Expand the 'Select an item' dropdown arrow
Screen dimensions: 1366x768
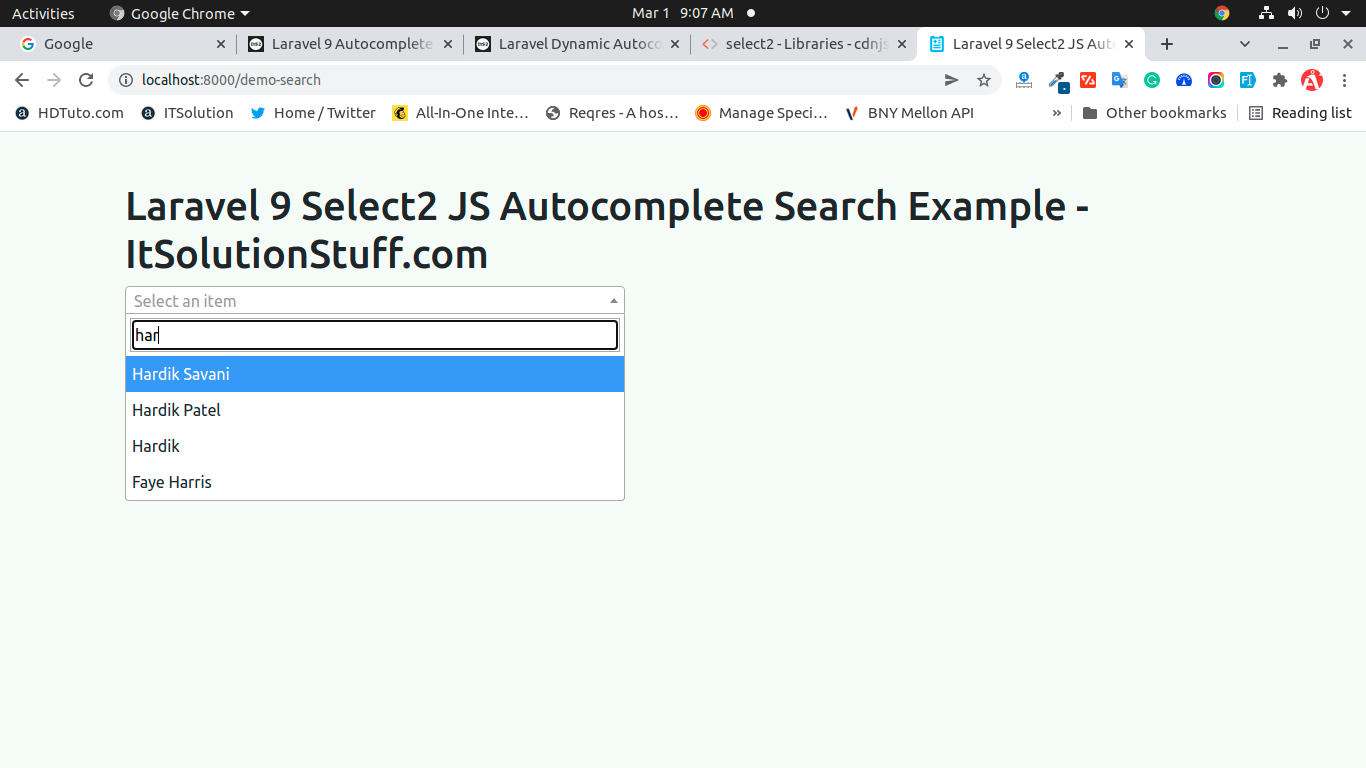coord(613,301)
